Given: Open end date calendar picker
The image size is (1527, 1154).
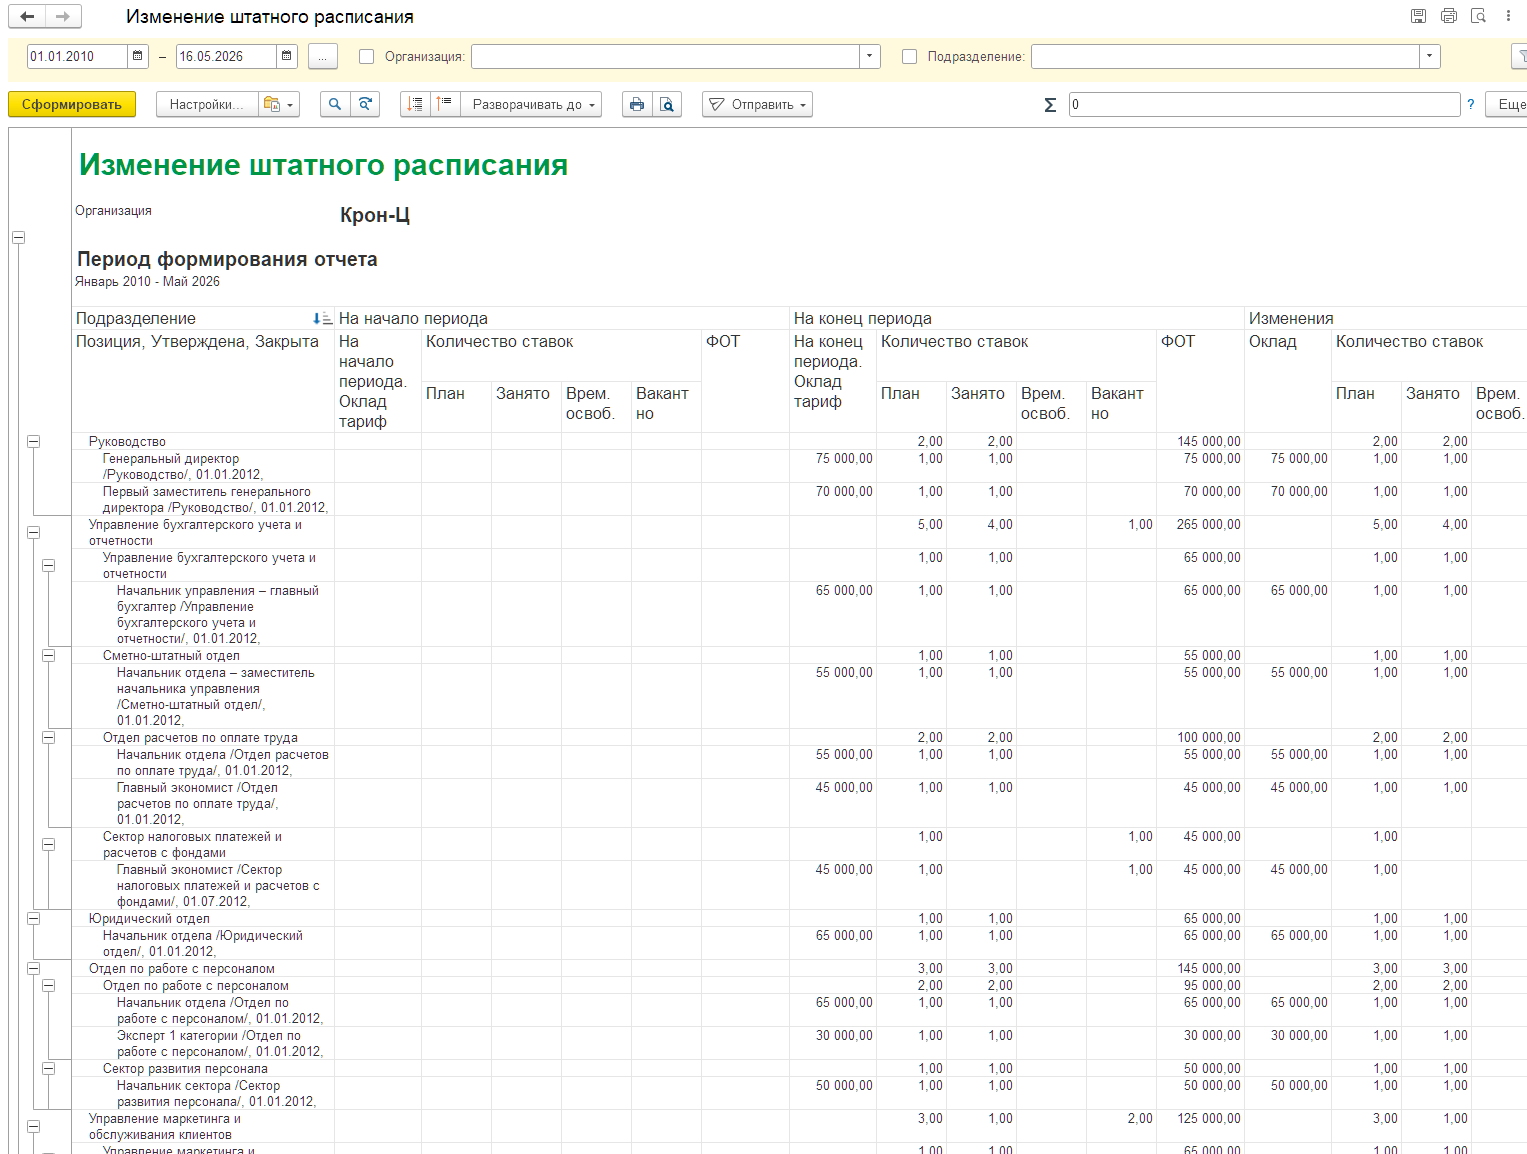Looking at the screenshot, I should click(287, 56).
